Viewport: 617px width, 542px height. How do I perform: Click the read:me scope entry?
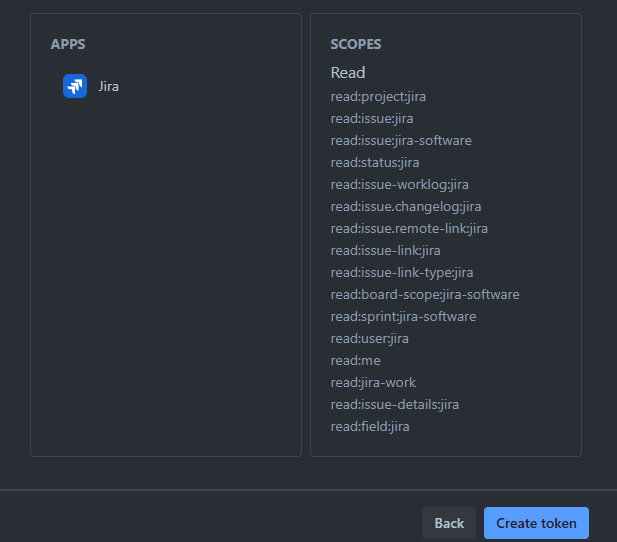356,361
